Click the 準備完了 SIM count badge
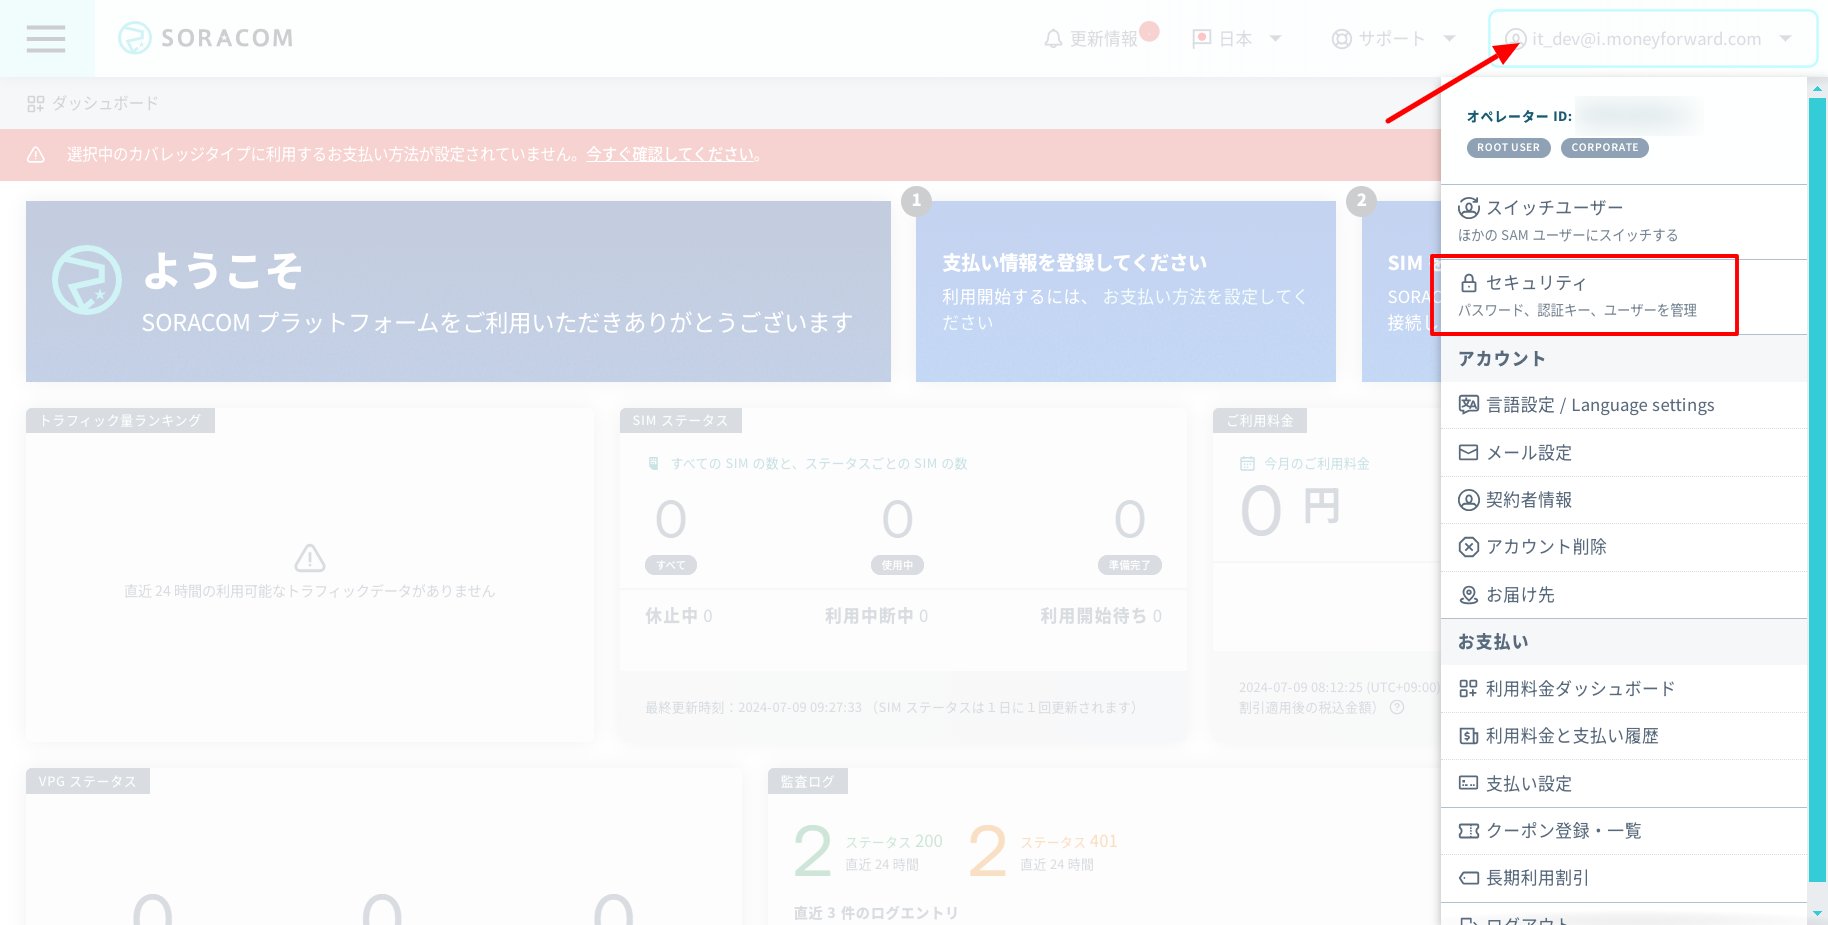This screenshot has height=925, width=1828. click(1129, 565)
